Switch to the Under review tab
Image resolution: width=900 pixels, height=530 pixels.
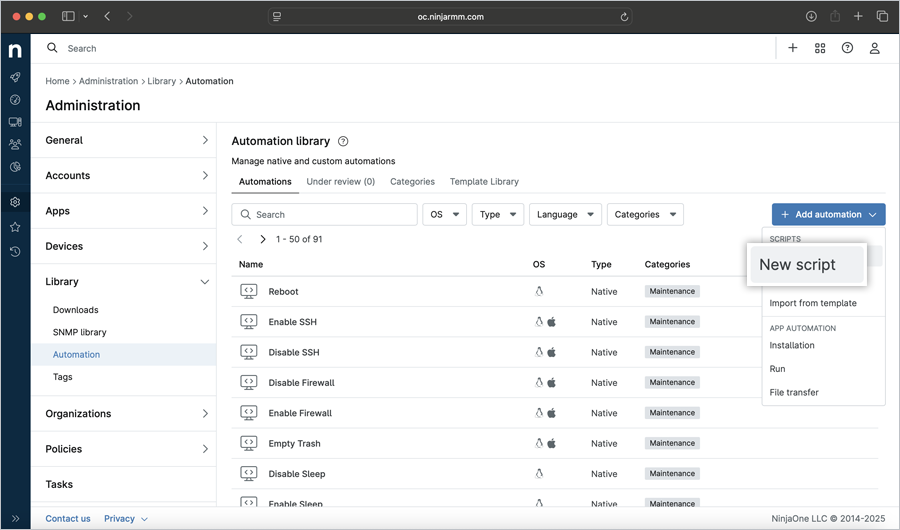340,182
